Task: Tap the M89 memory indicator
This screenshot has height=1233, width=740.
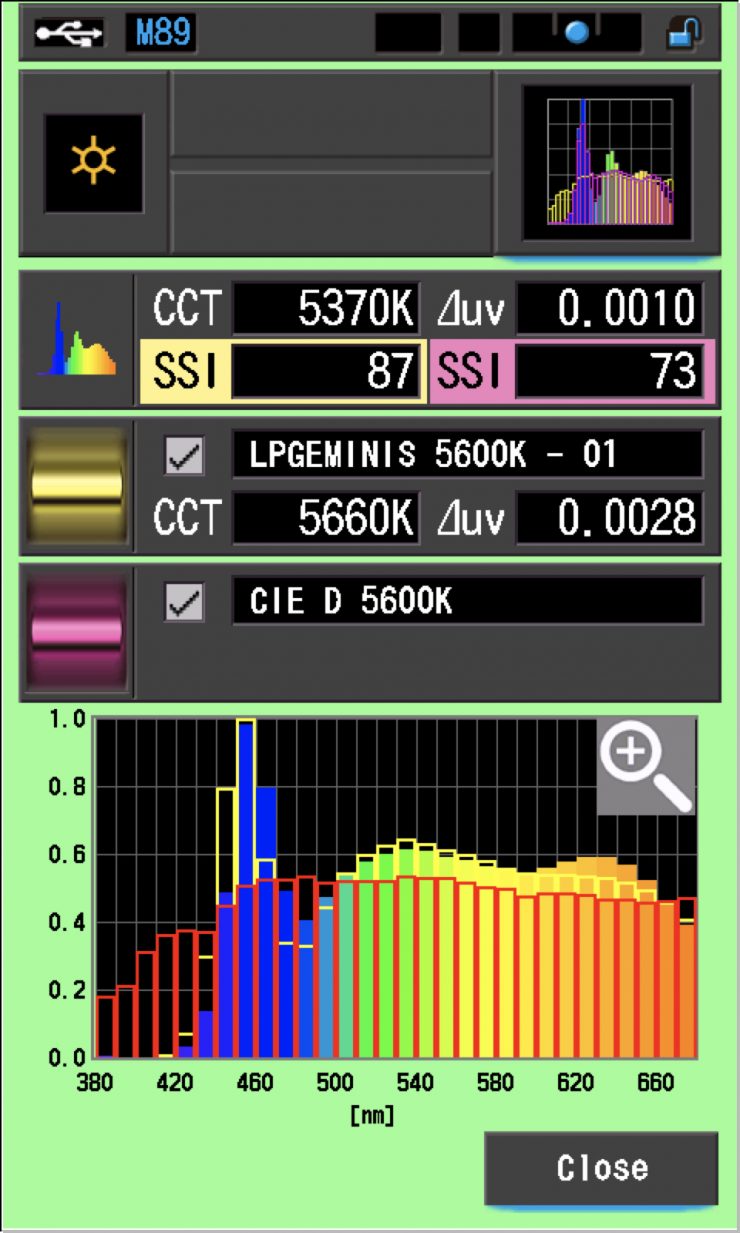Action: [x=160, y=34]
